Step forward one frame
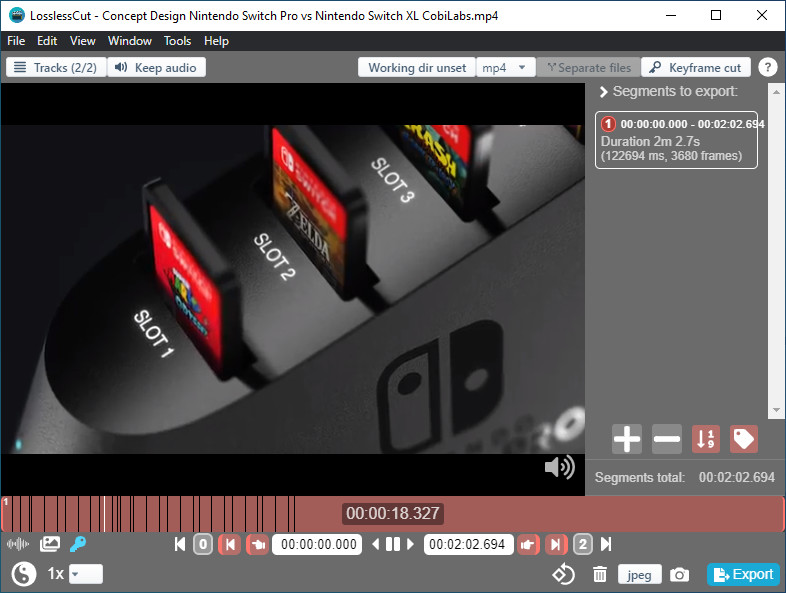The image size is (786, 593). tap(411, 544)
